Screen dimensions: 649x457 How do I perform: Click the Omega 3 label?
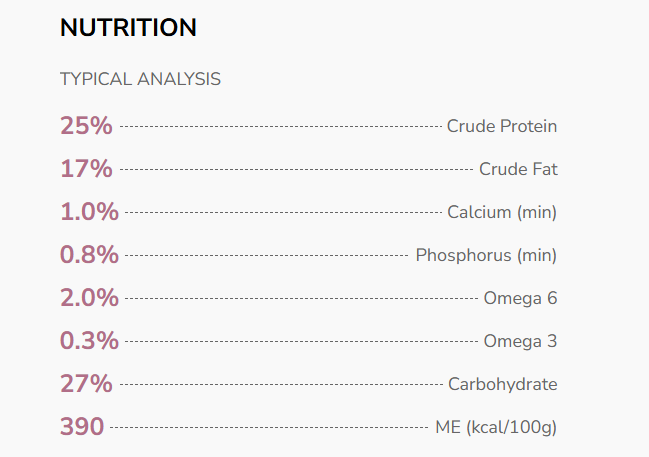click(x=520, y=341)
